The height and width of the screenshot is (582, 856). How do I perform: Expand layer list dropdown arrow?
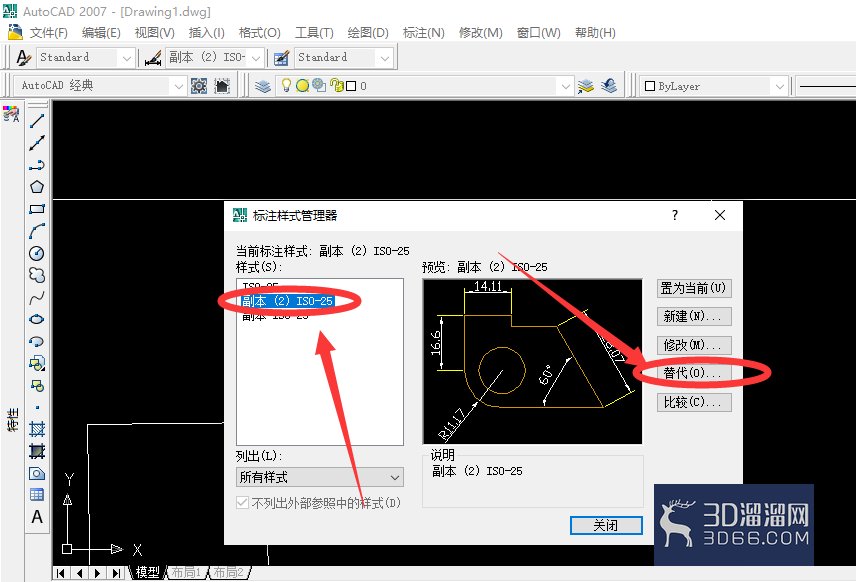(x=565, y=86)
